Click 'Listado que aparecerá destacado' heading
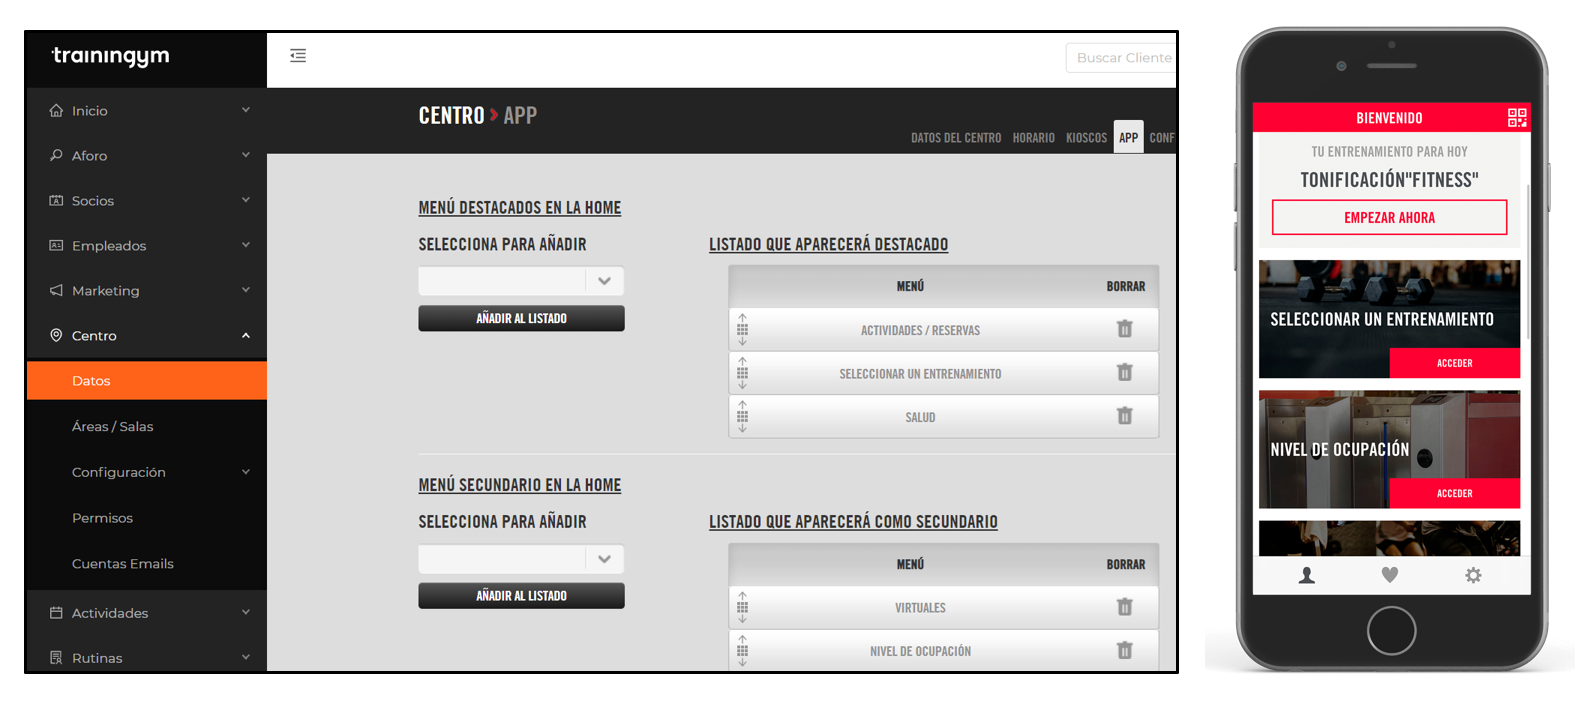Image resolution: width=1581 pixels, height=709 pixels. click(829, 244)
